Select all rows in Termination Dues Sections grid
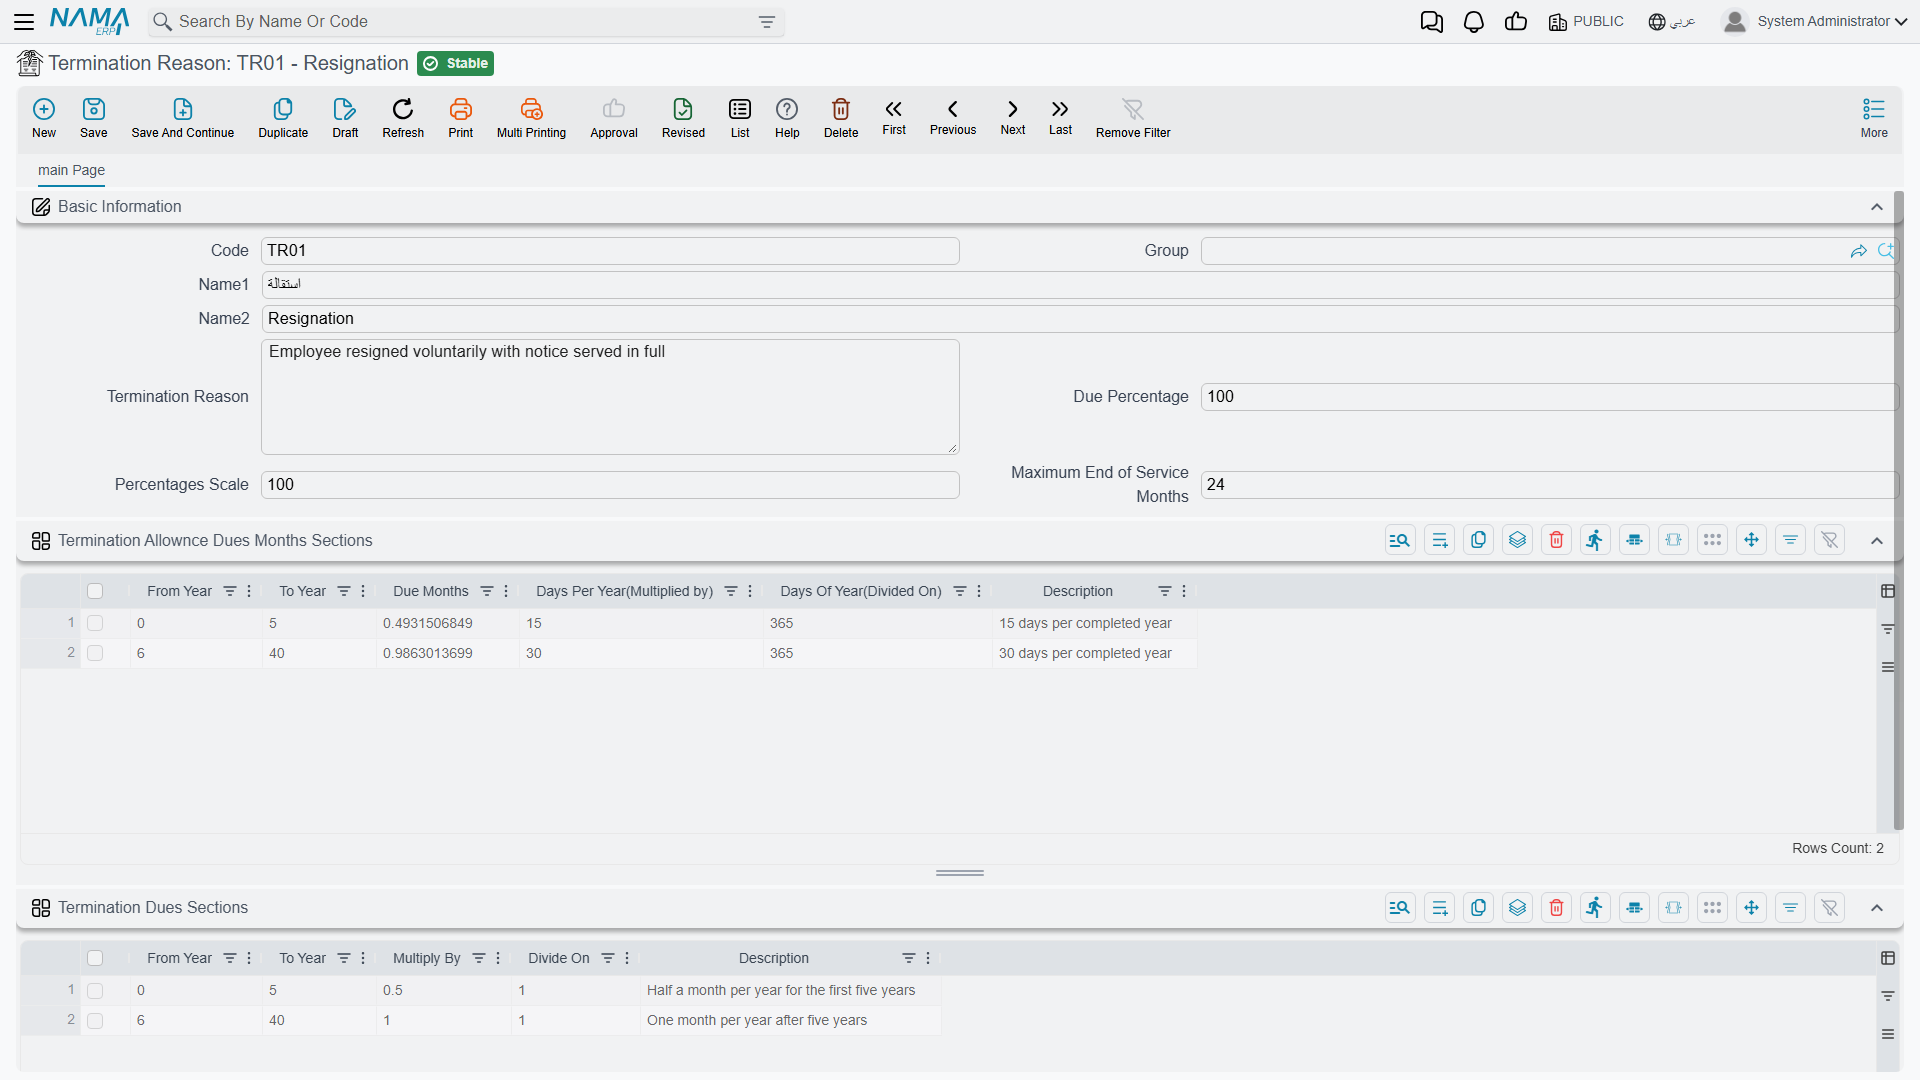 click(x=95, y=958)
